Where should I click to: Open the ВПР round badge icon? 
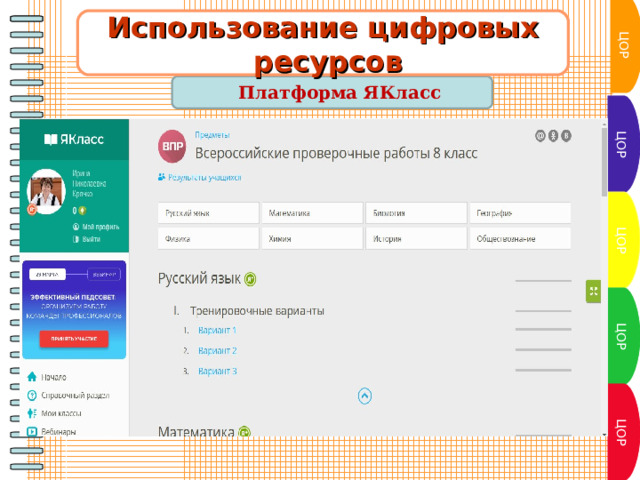coord(172,146)
